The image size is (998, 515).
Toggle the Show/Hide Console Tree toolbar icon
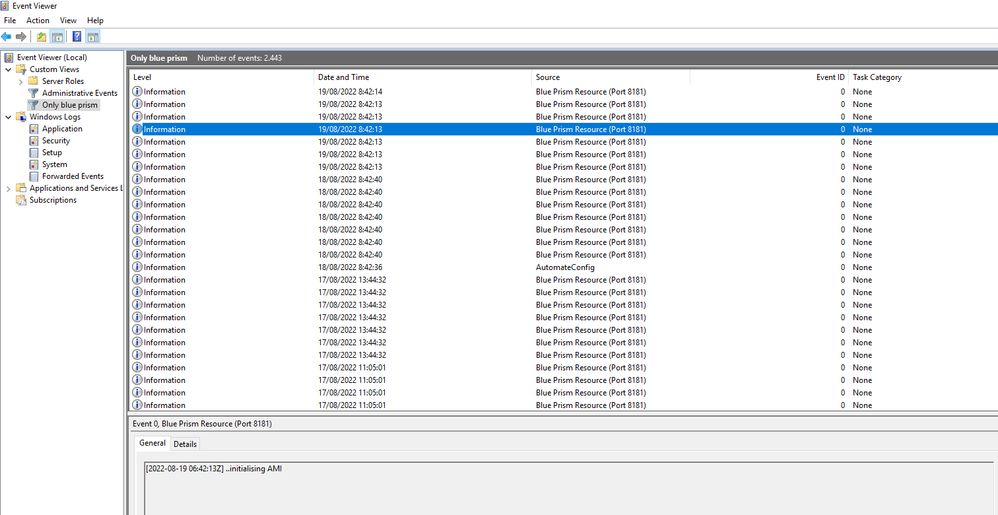57,36
